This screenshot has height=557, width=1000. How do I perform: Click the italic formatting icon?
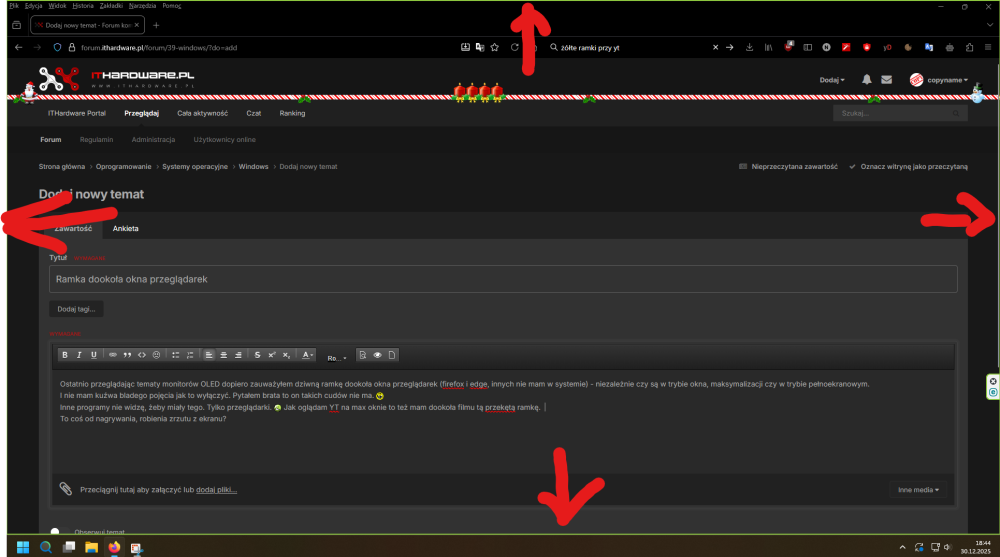(x=79, y=355)
